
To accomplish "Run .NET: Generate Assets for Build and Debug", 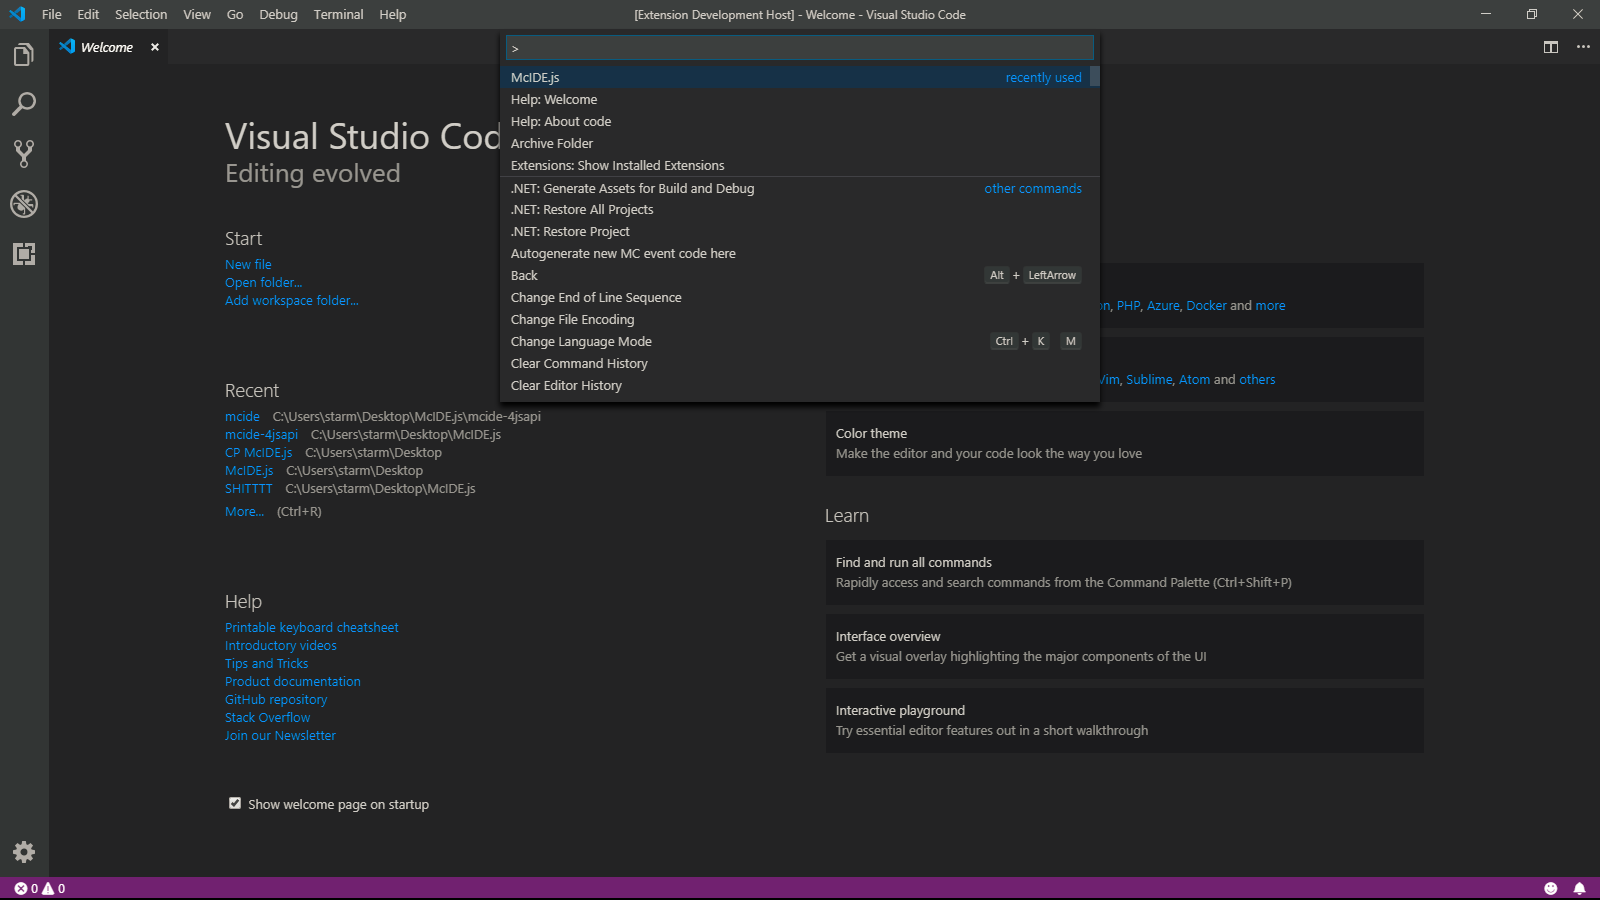I will tap(796, 188).
